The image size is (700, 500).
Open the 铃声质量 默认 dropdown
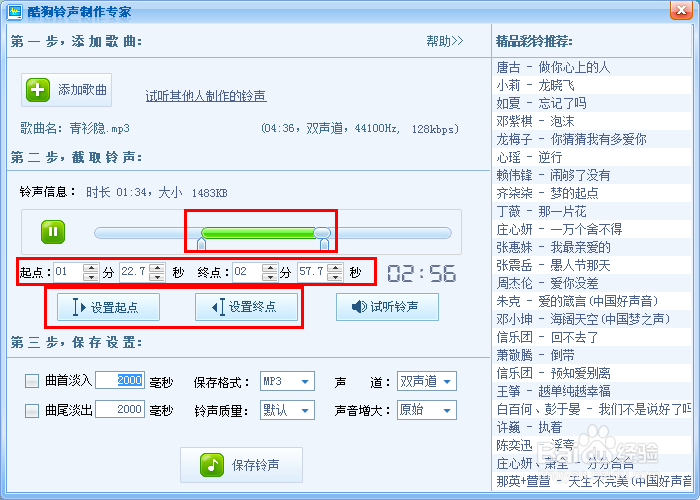coord(288,410)
